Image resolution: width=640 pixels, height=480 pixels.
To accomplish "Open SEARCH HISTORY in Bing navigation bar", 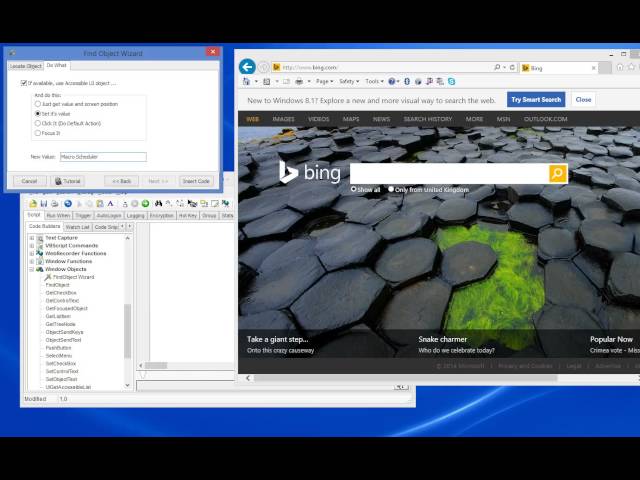I will click(x=428, y=119).
